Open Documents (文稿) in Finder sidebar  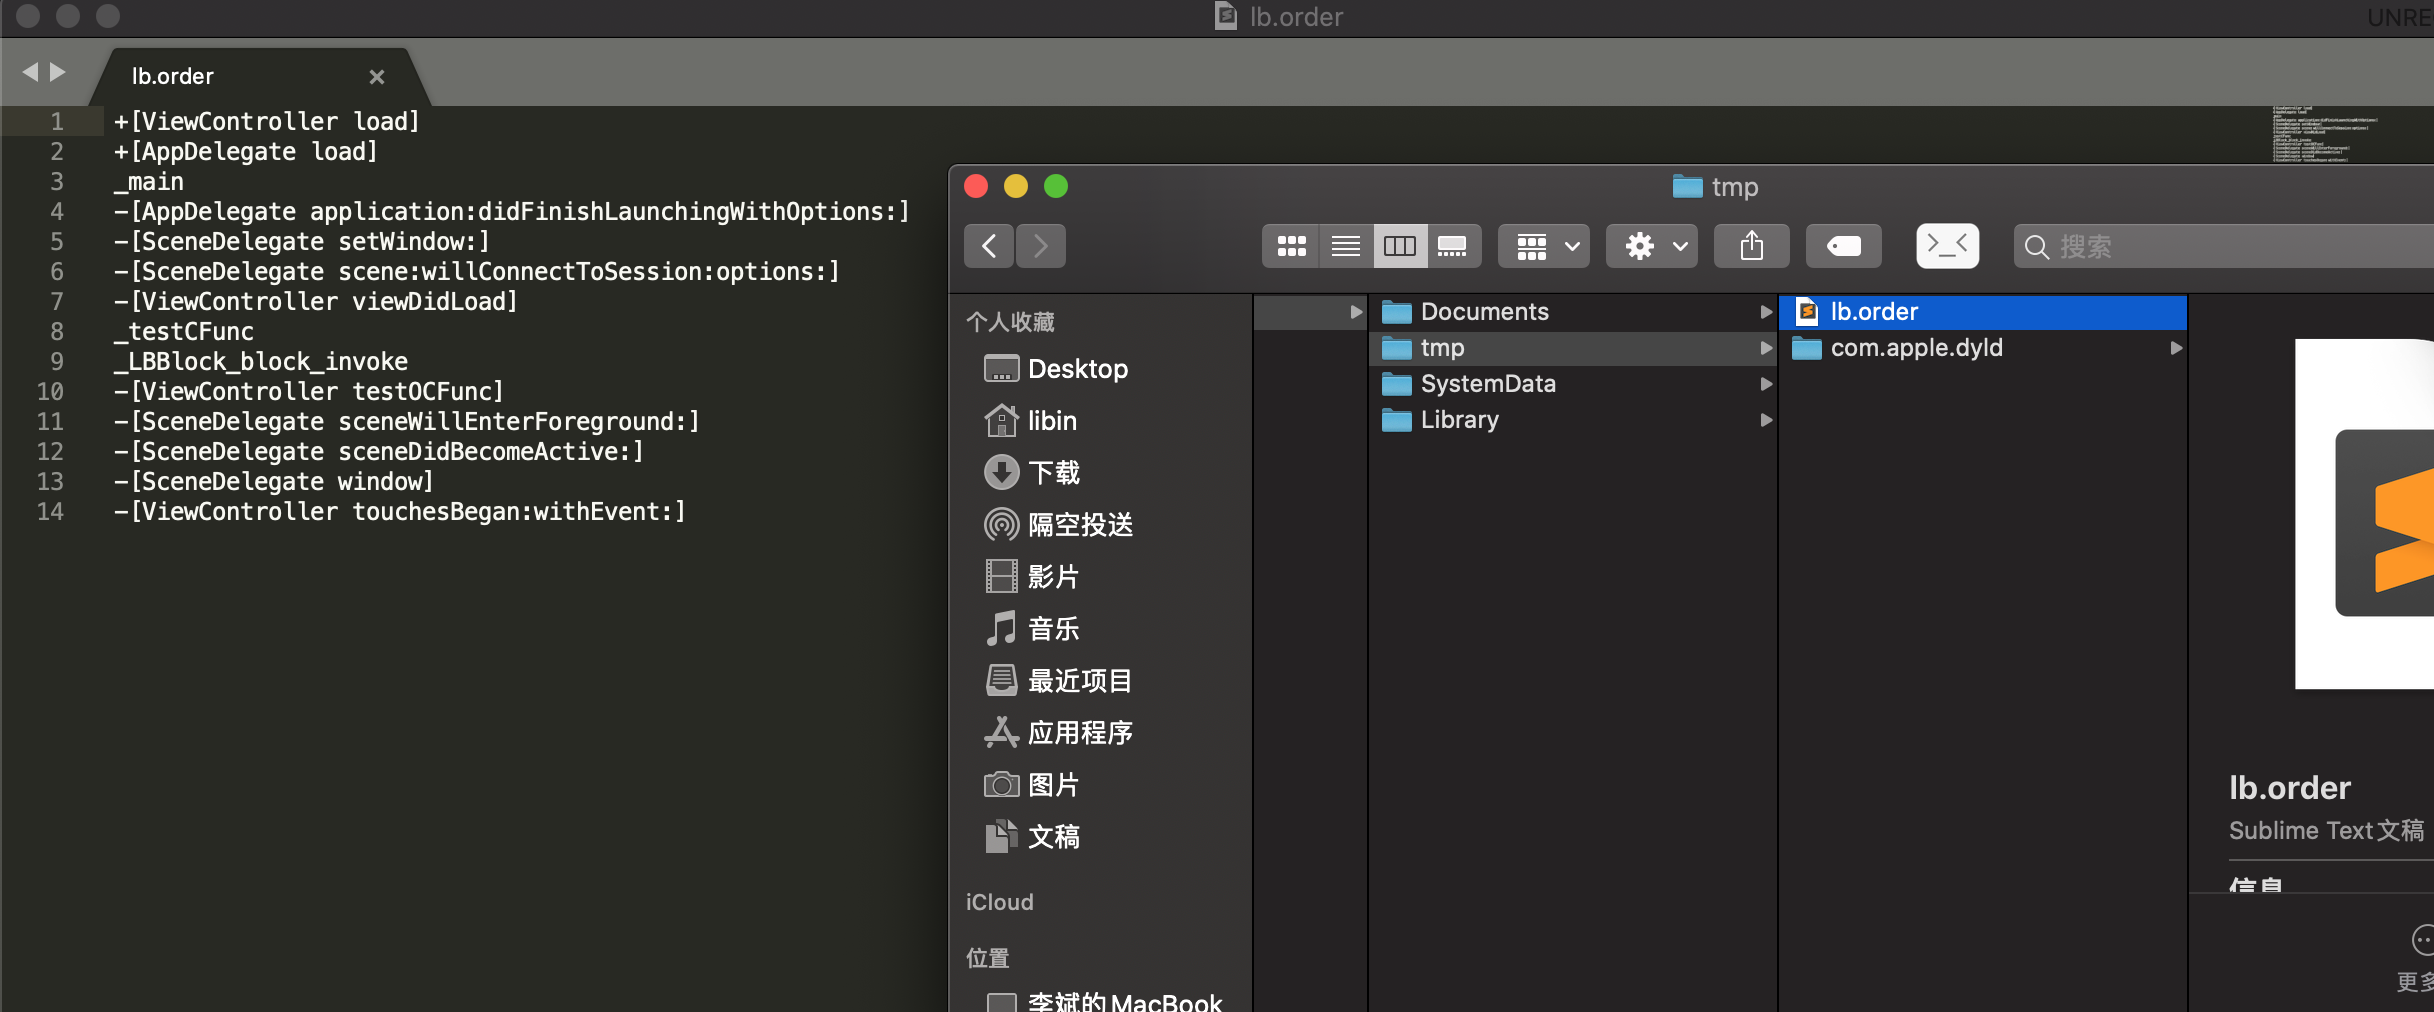(1032, 837)
